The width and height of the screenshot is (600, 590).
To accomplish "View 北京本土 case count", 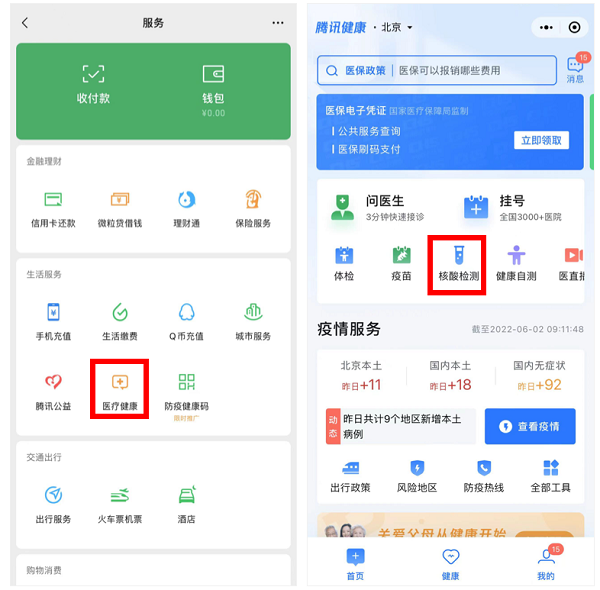I will click(361, 376).
